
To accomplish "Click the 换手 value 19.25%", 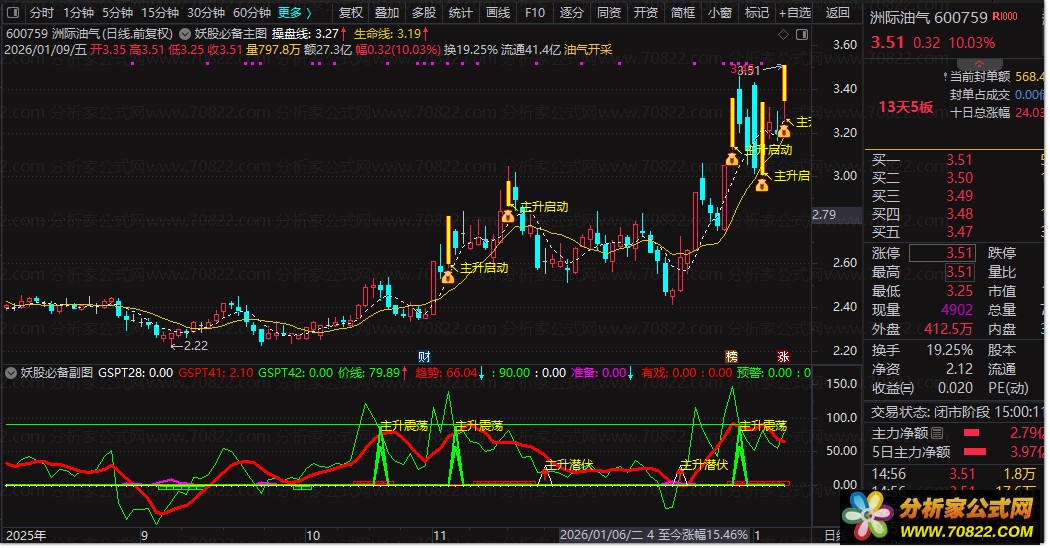I will pyautogui.click(x=950, y=350).
